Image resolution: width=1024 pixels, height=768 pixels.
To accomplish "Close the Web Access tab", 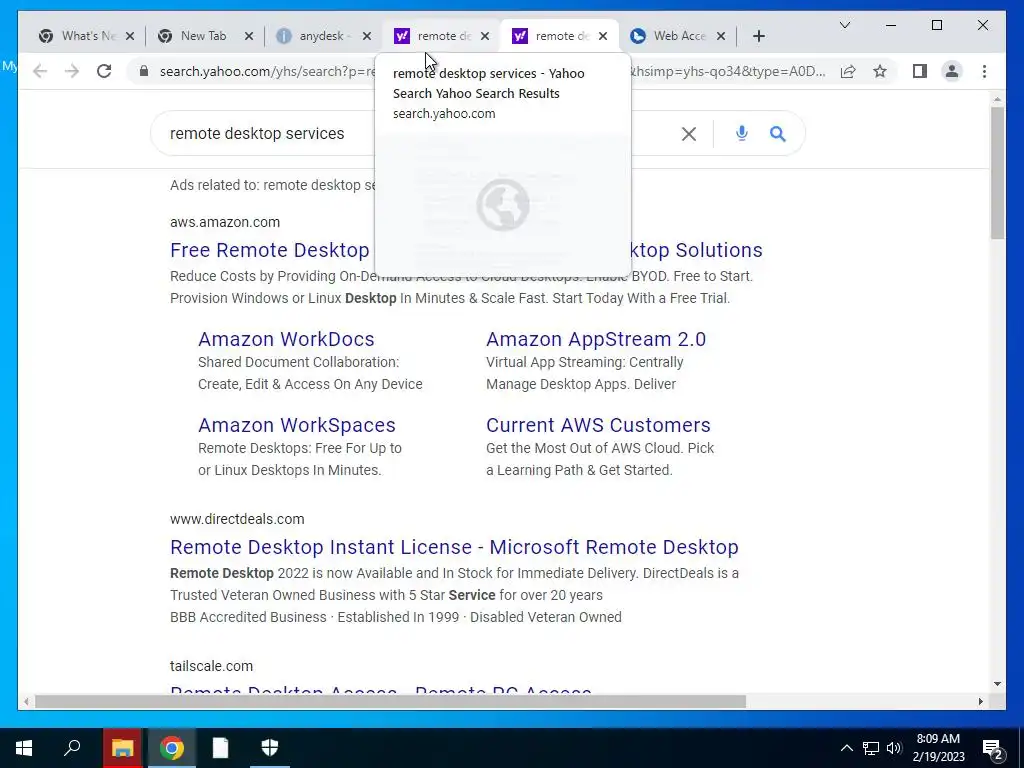I will (721, 36).
